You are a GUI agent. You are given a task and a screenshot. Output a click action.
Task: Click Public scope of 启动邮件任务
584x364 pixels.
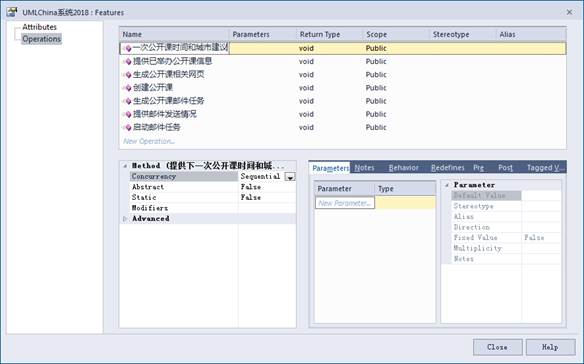click(376, 127)
